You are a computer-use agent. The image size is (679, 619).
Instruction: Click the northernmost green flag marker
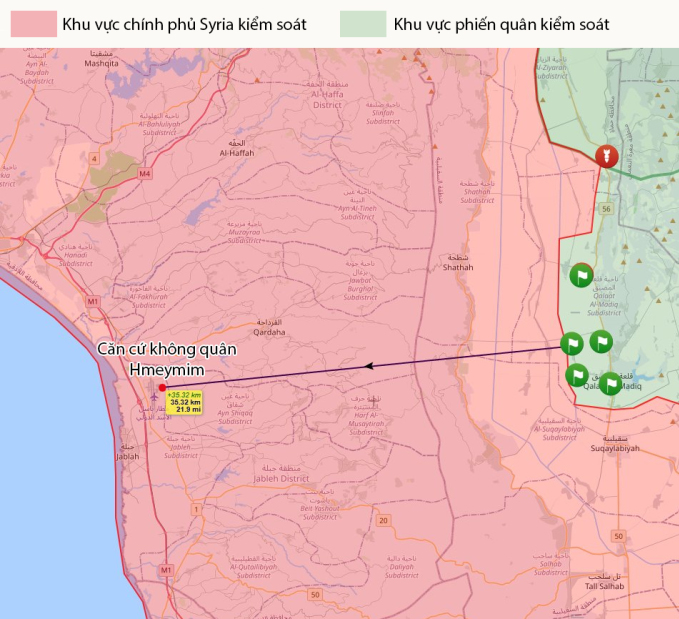pos(581,275)
